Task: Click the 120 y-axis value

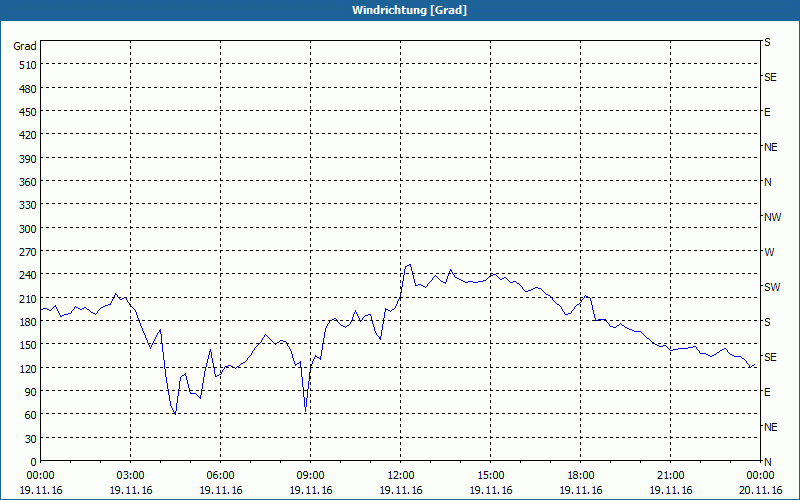Action: point(29,369)
